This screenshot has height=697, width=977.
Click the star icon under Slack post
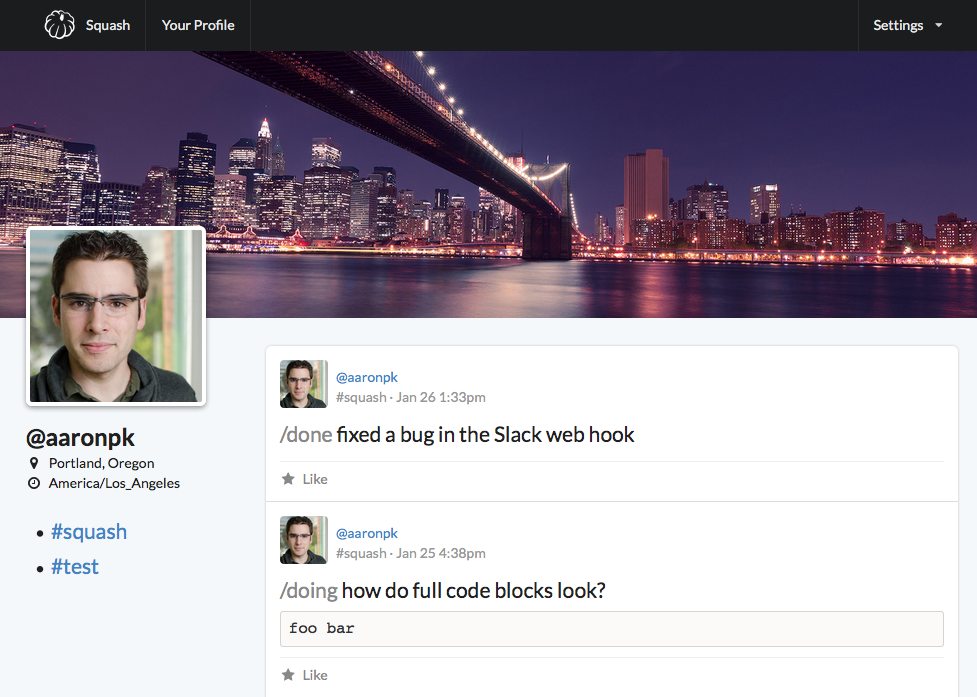click(288, 479)
